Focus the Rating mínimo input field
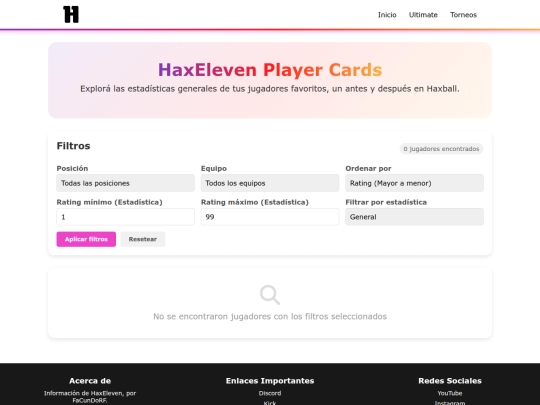The height and width of the screenshot is (405, 540). coord(125,217)
